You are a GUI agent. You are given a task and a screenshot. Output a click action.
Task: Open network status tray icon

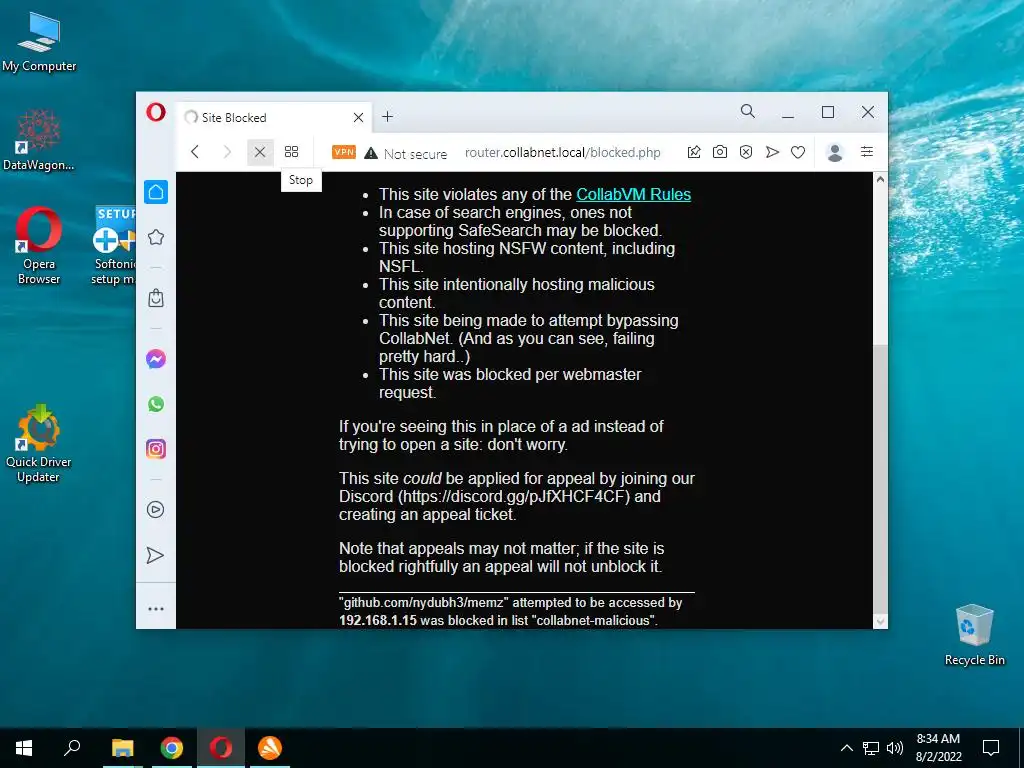tap(871, 748)
